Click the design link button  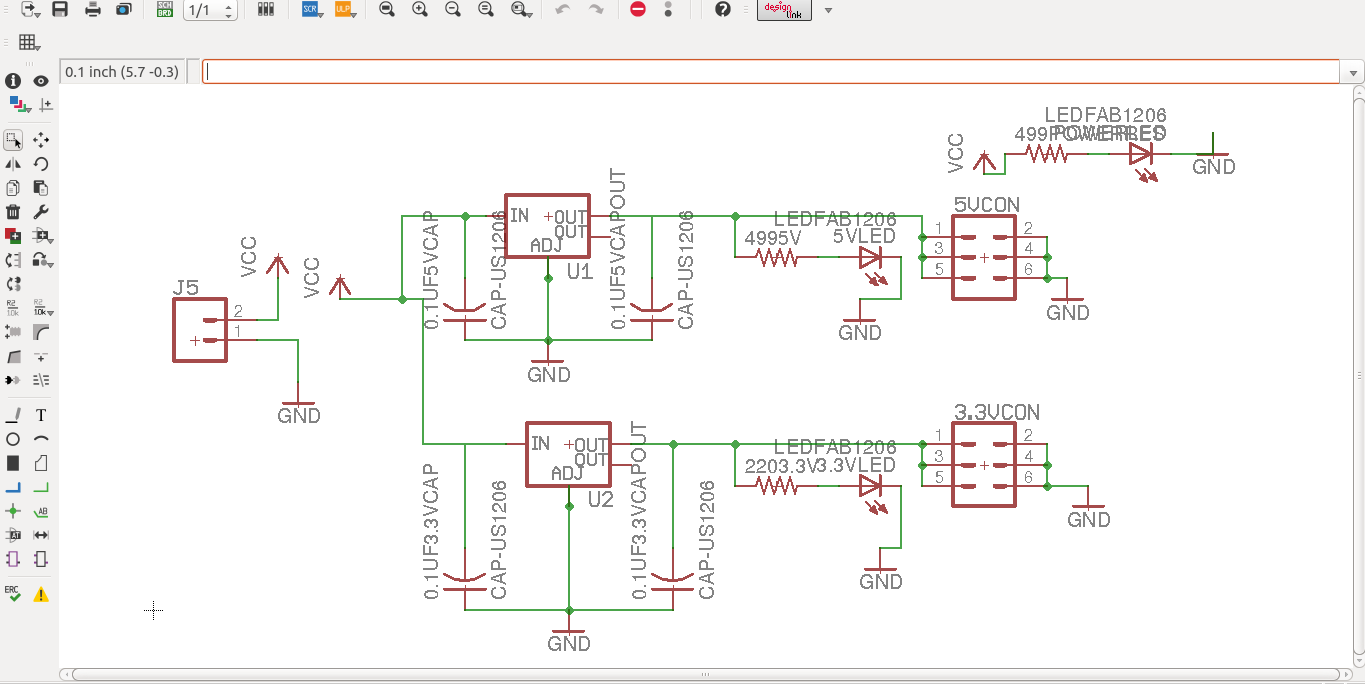pos(784,10)
